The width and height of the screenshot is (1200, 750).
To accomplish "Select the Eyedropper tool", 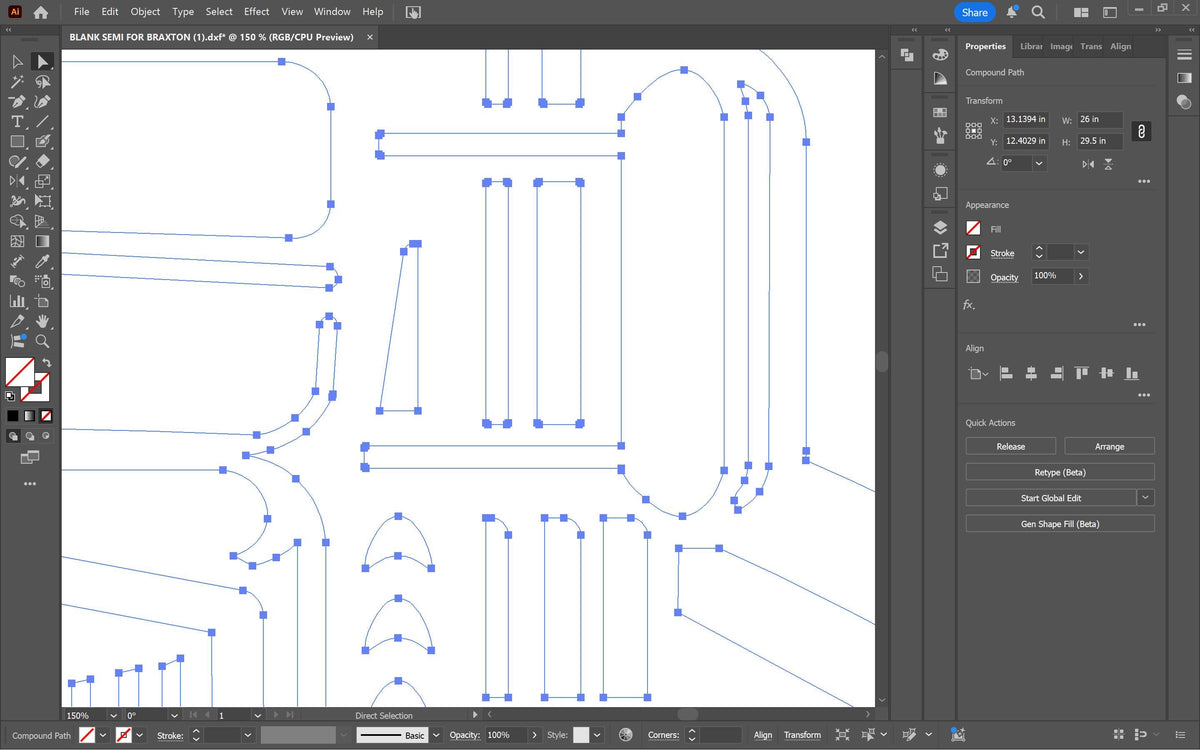I will (42, 261).
